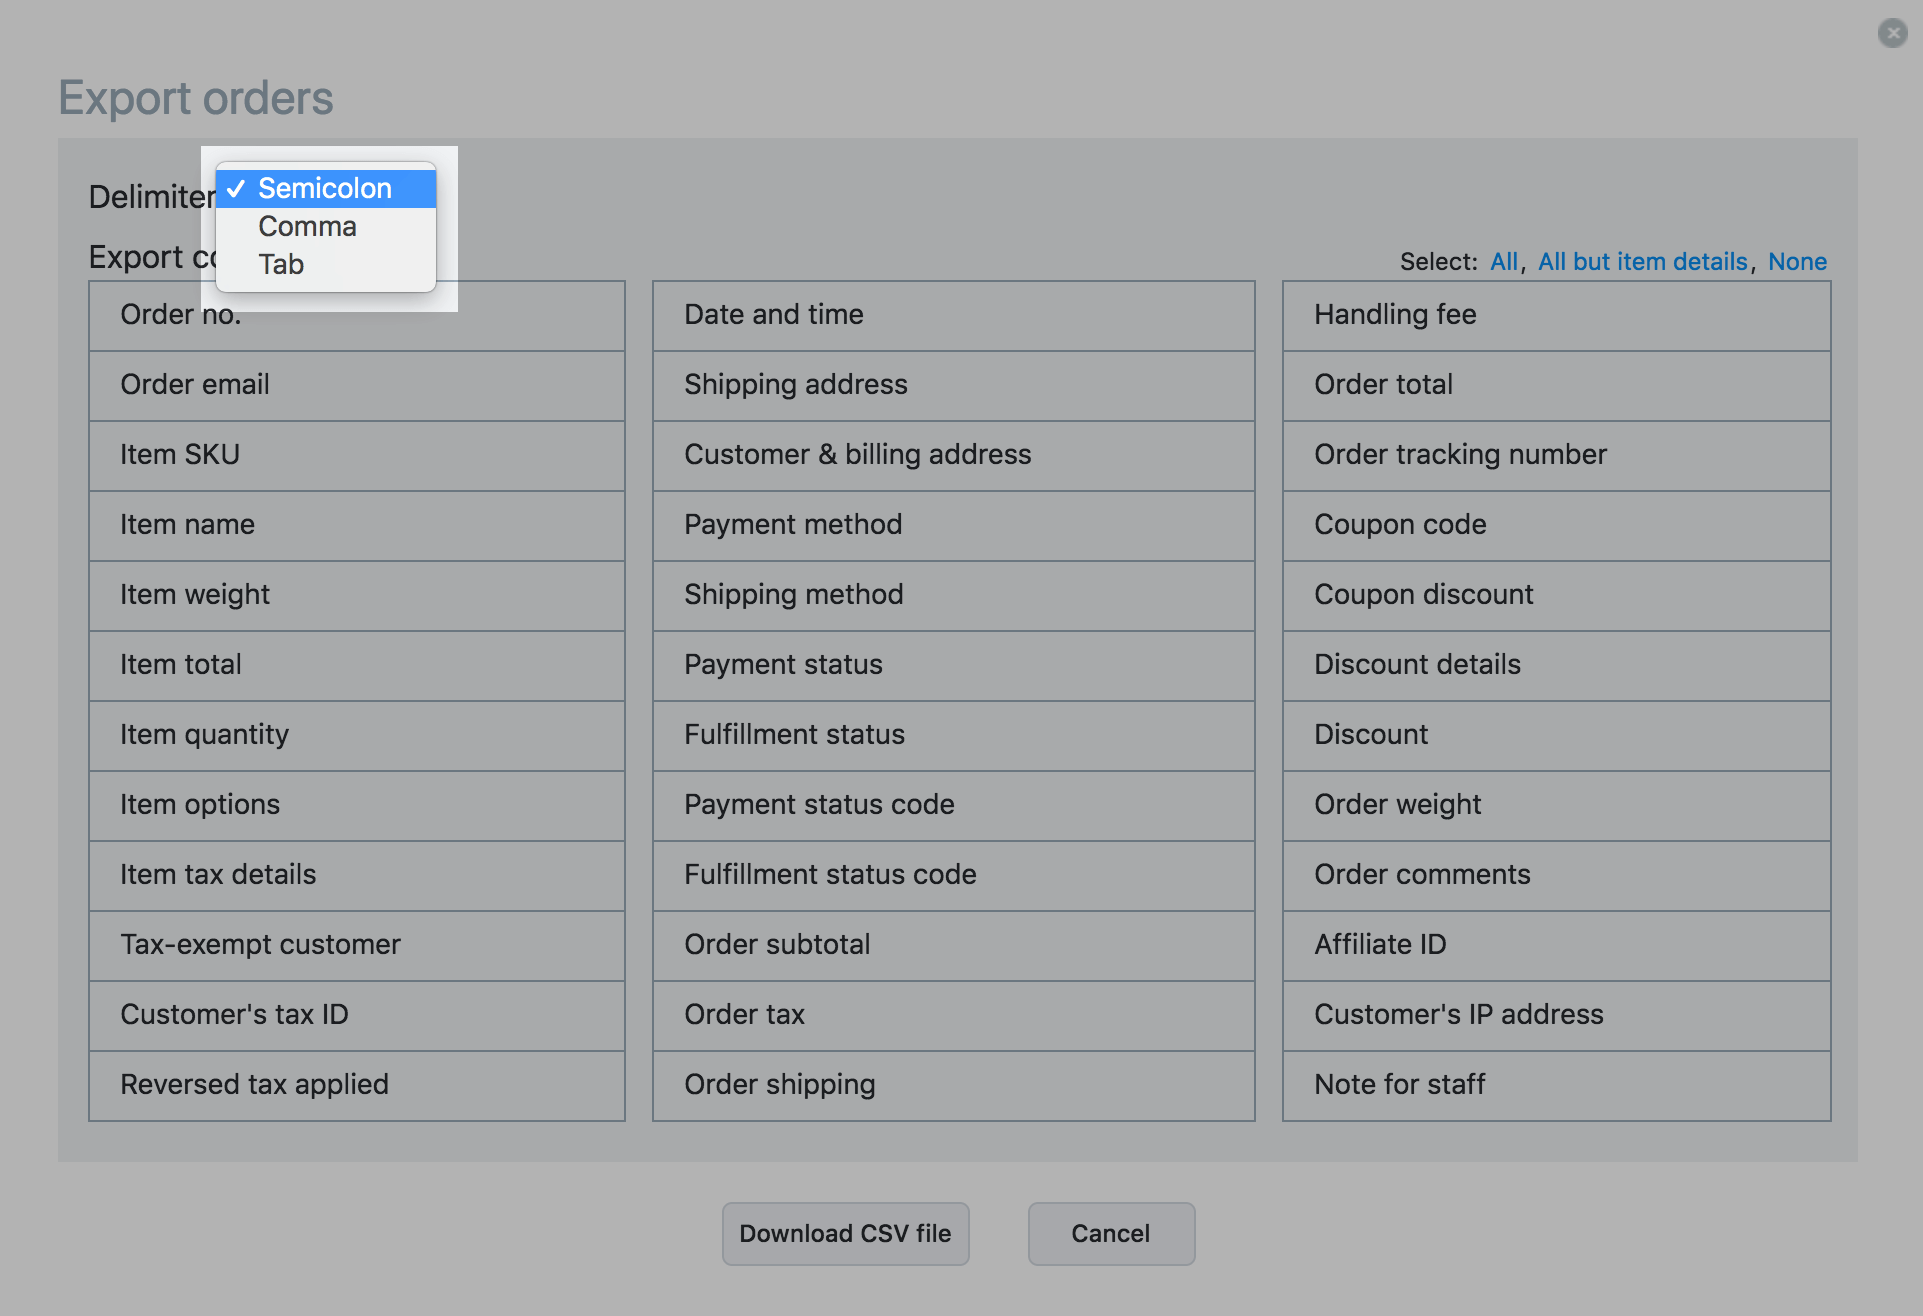The image size is (1923, 1316).
Task: Toggle Reversed tax applied column
Action: coord(356,1085)
